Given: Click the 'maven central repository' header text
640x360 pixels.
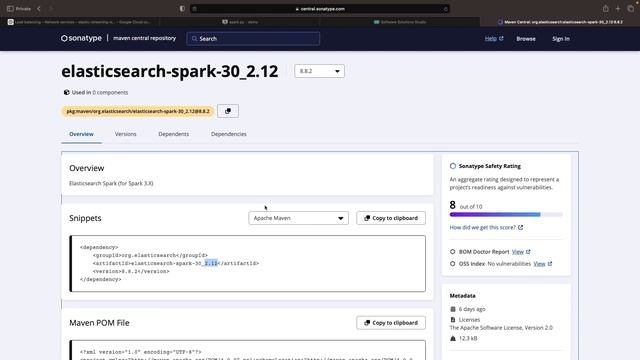Looking at the screenshot, I should 144,38.
